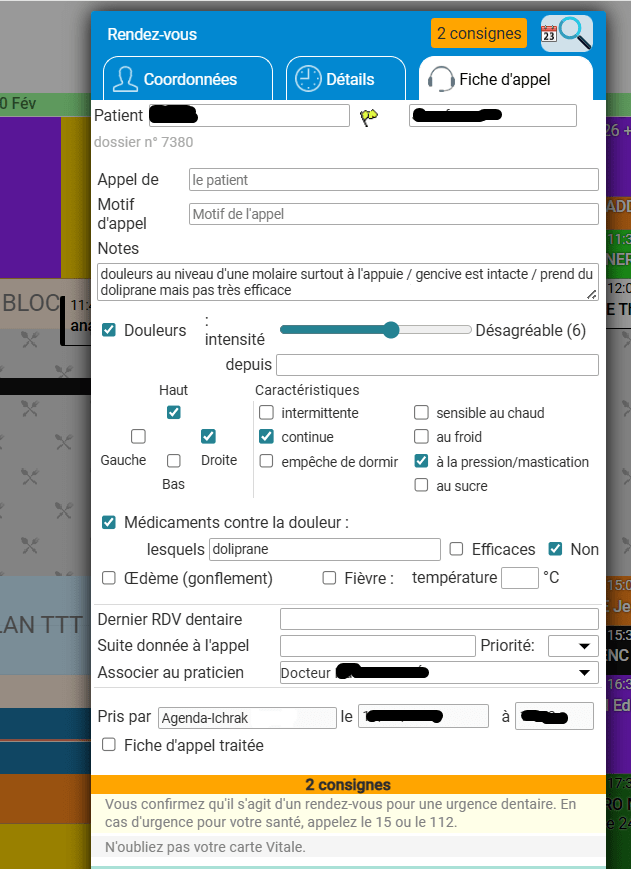Adjust the pain intensité slider

tap(391, 330)
